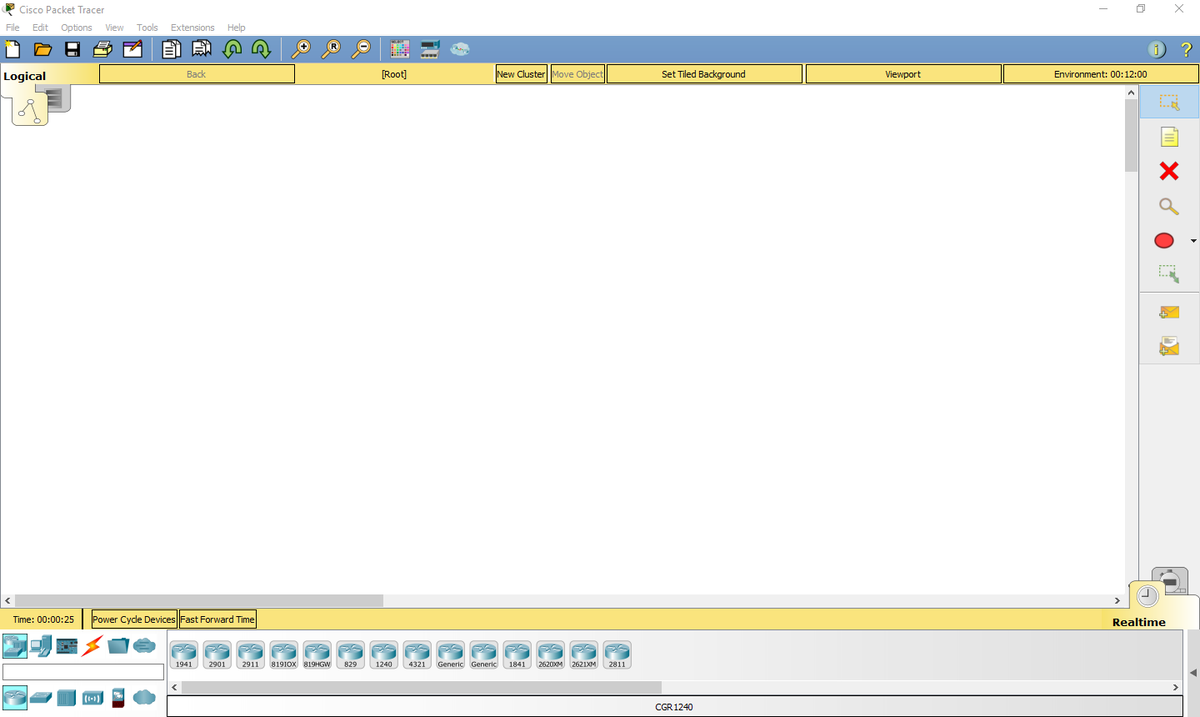Image resolution: width=1200 pixels, height=717 pixels.
Task: Click Fast Forward Time button
Action: pyautogui.click(x=217, y=619)
